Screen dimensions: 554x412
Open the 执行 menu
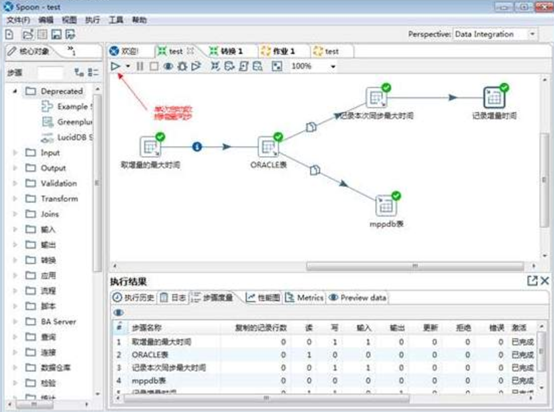[93, 20]
